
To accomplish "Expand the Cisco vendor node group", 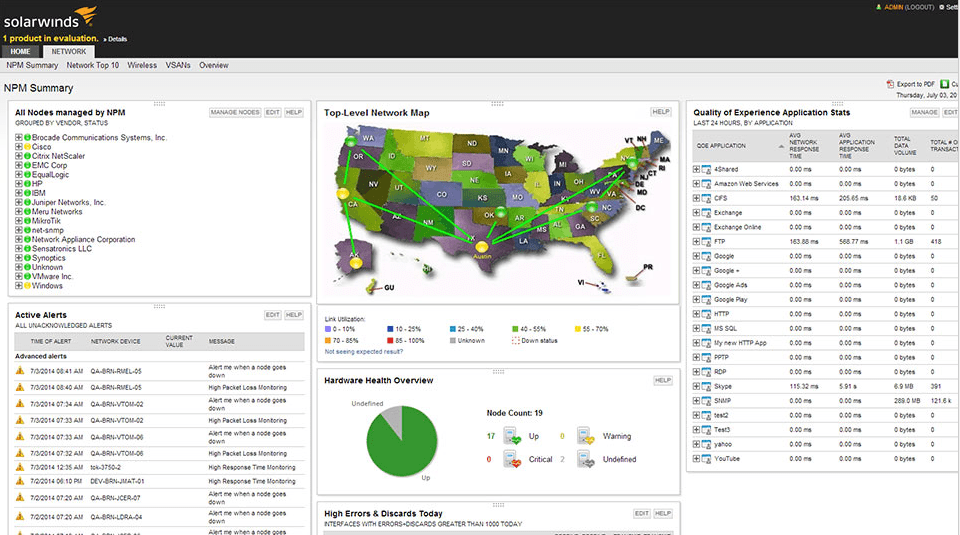I will [19, 147].
